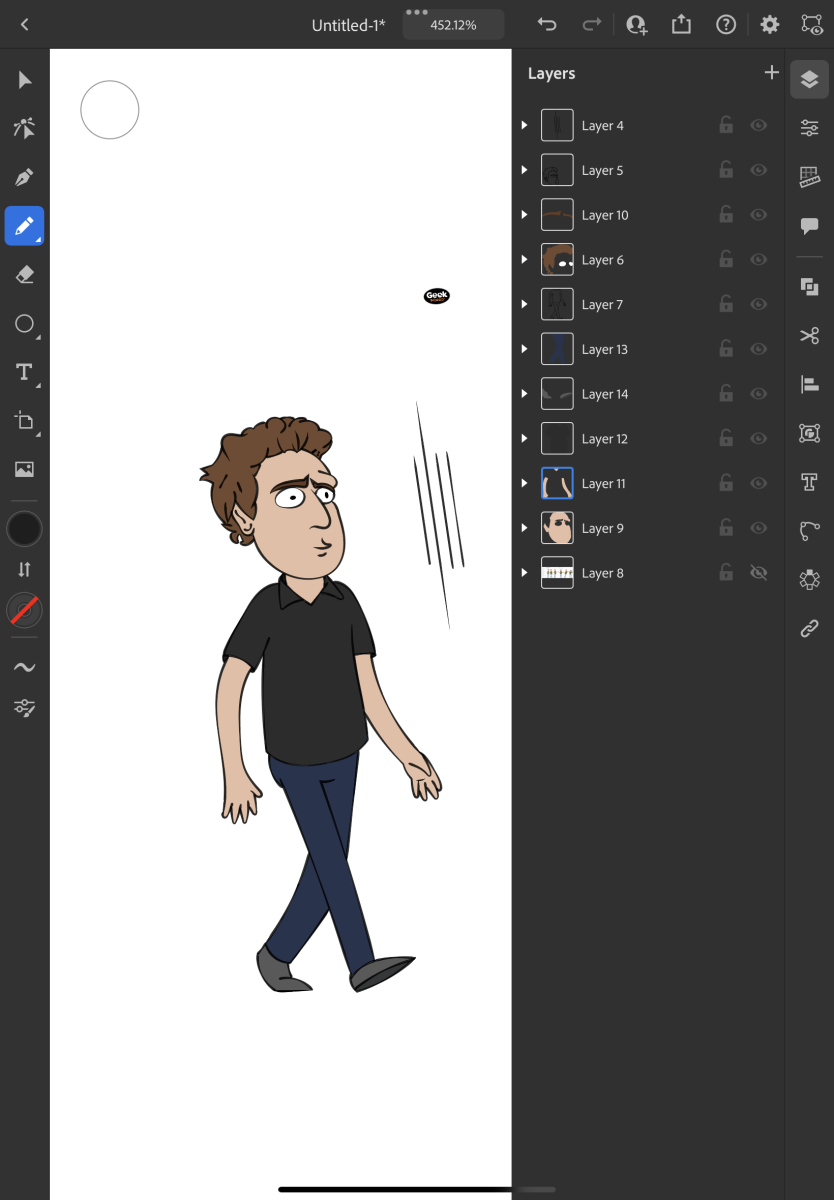Lock Layer 11
Viewport: 834px width, 1200px height.
tap(726, 483)
